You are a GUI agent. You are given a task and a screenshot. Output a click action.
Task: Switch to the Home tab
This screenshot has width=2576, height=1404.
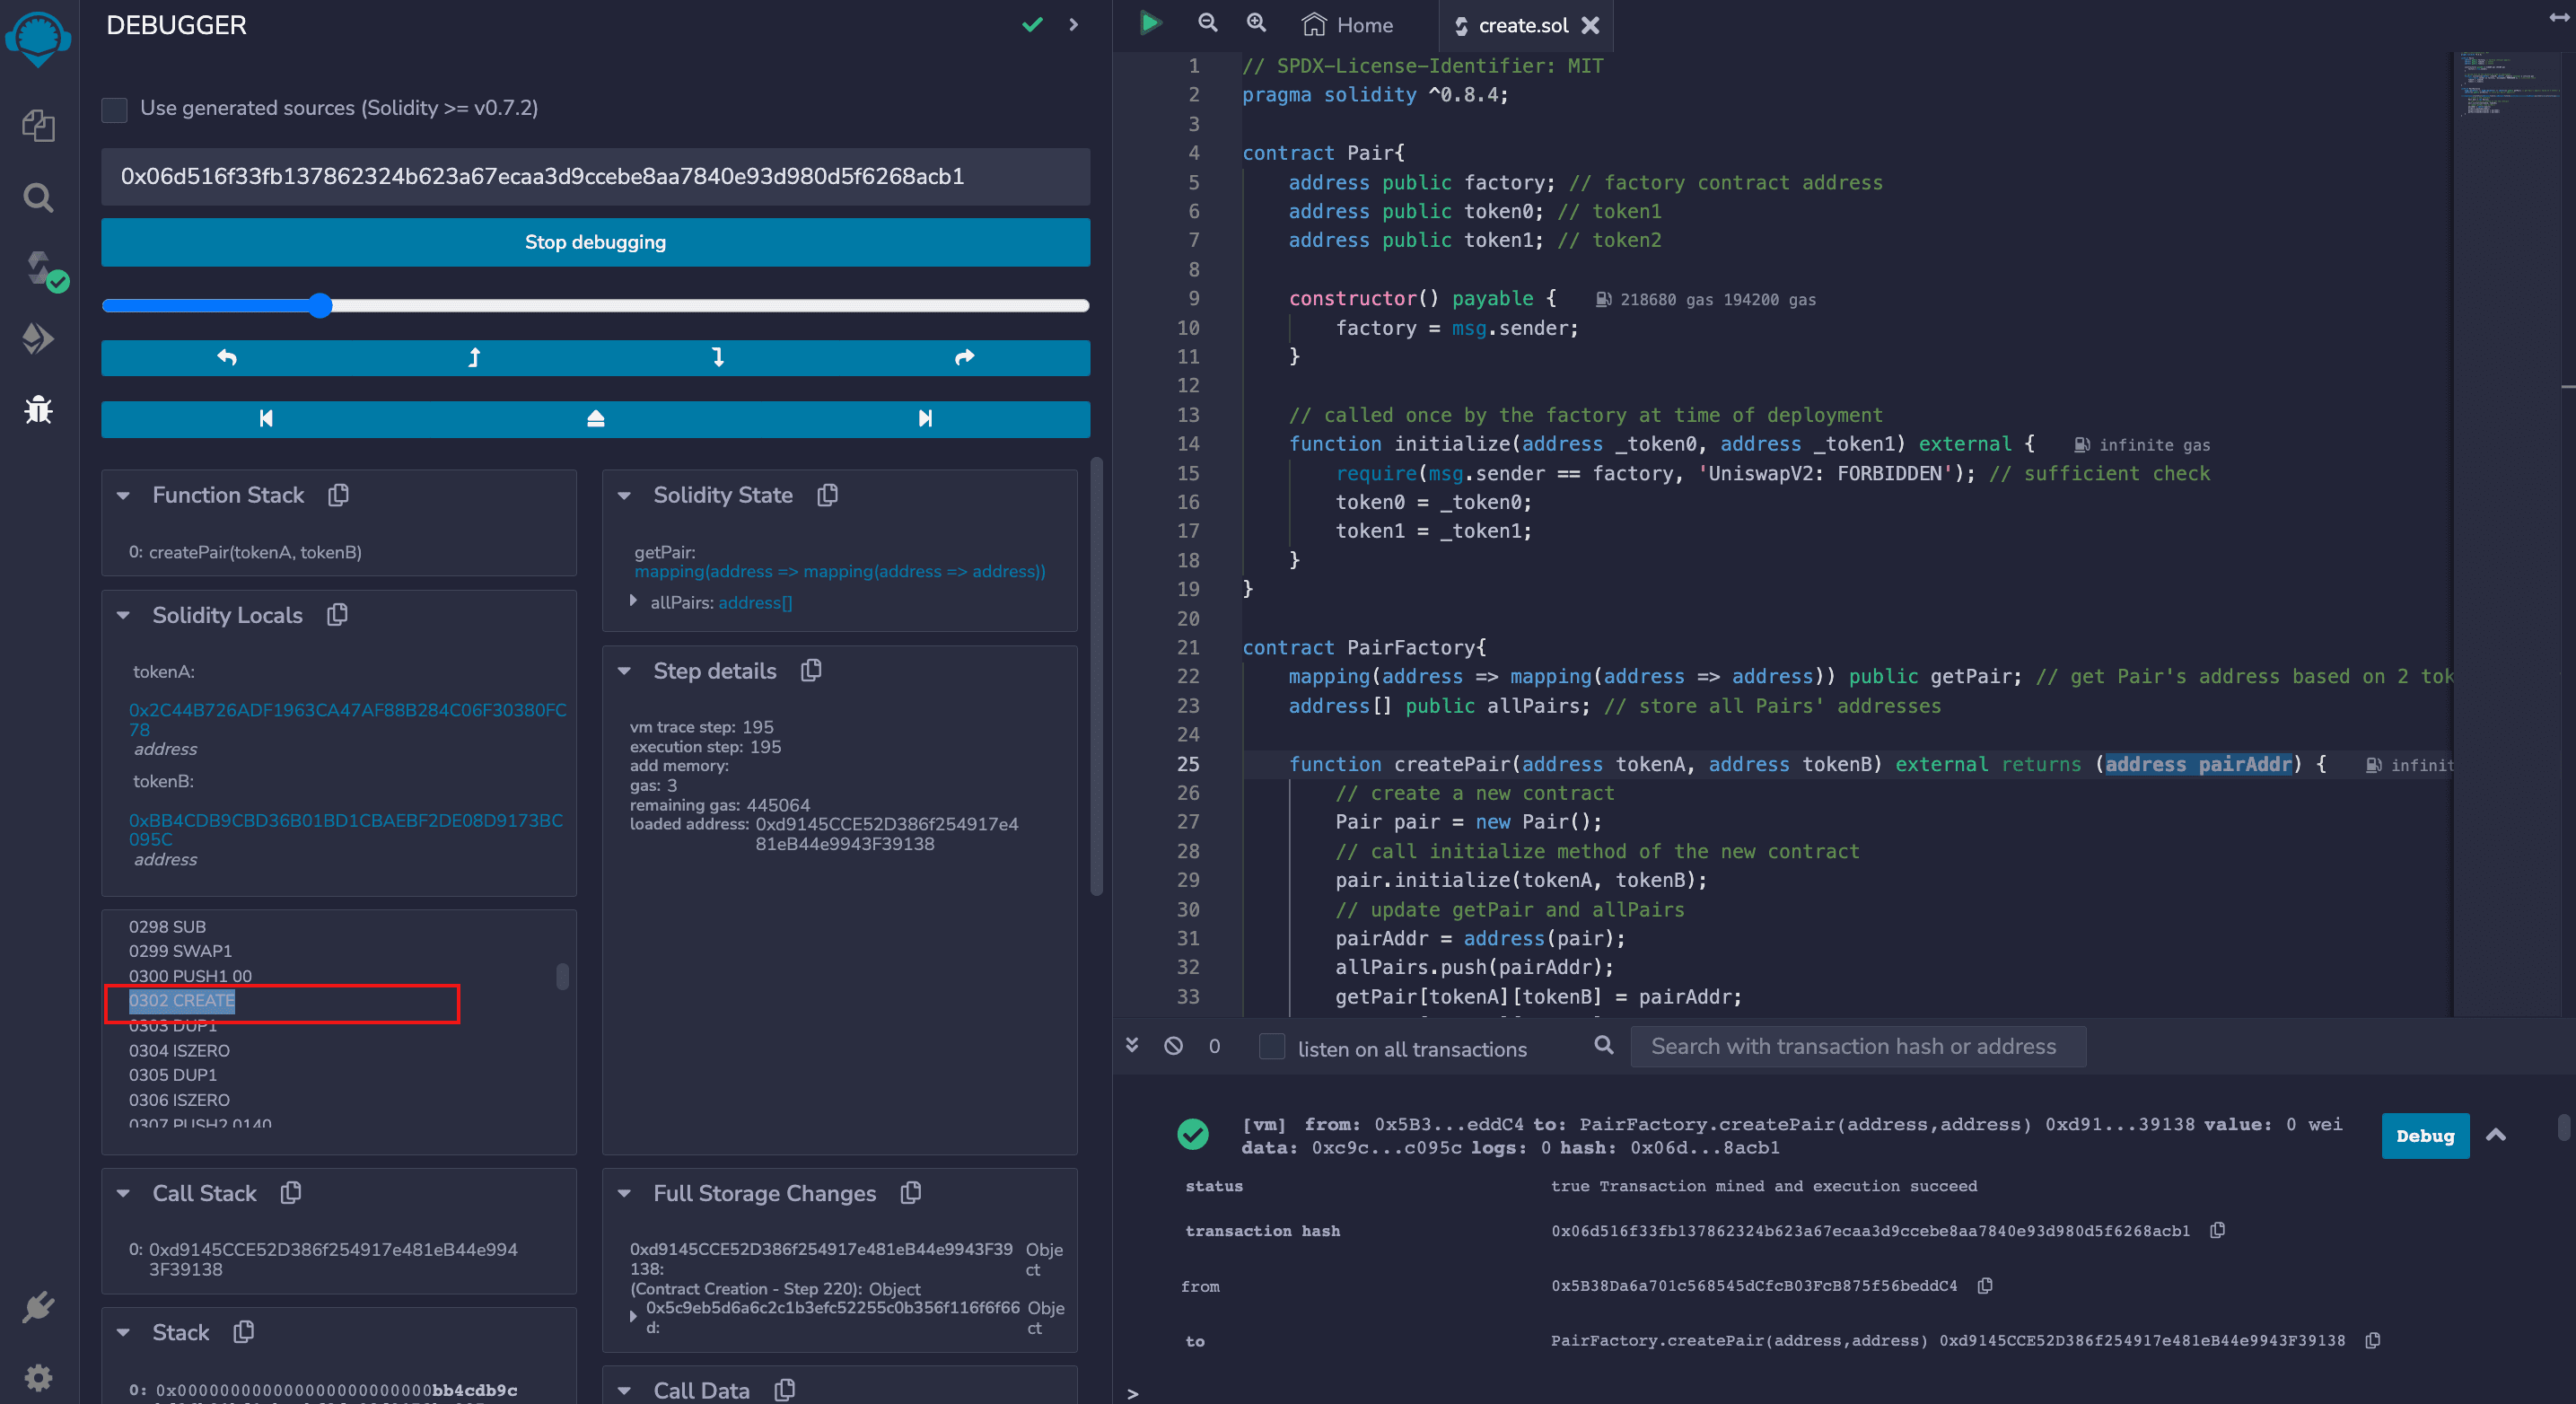pyautogui.click(x=1347, y=25)
